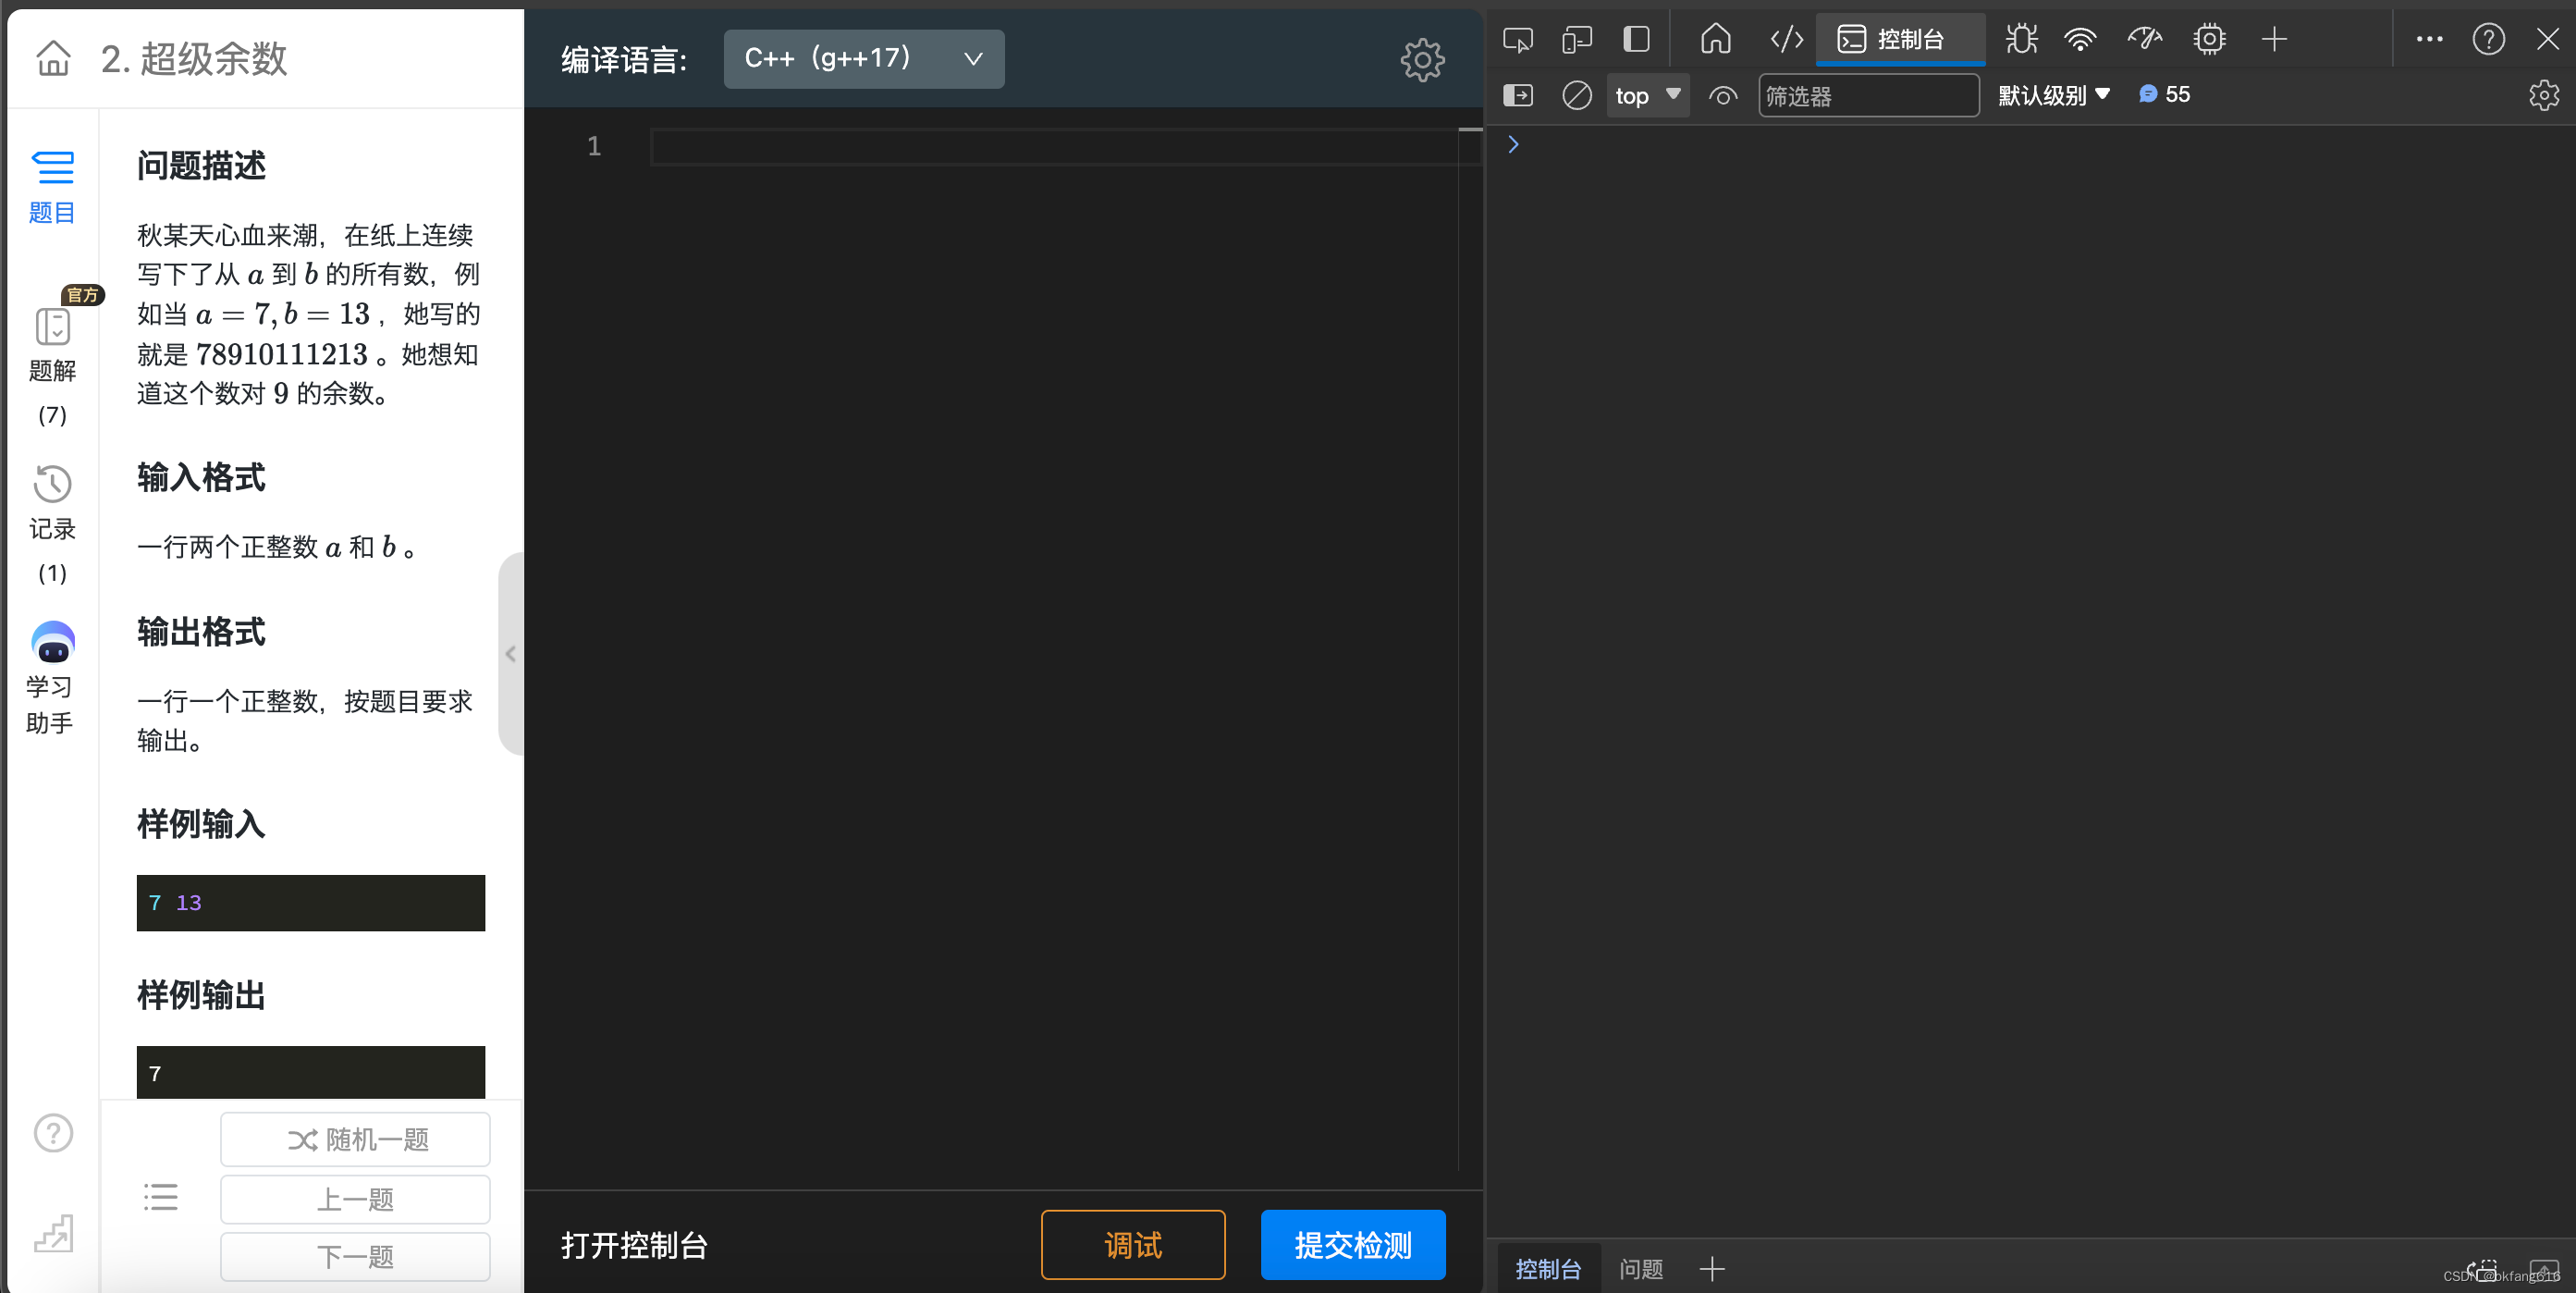This screenshot has height=1293, width=2576.
Task: Click the blue 提交检测 submit button
Action: click(1353, 1245)
